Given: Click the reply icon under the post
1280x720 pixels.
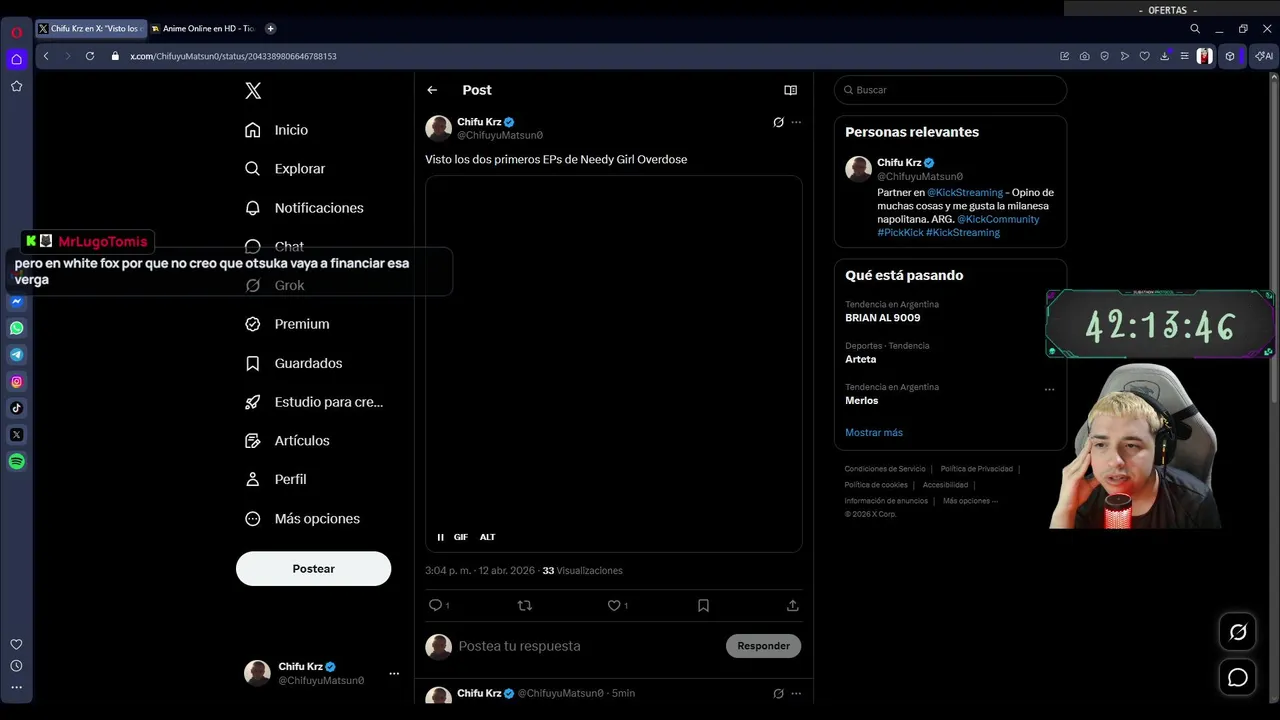Looking at the screenshot, I should pos(435,605).
